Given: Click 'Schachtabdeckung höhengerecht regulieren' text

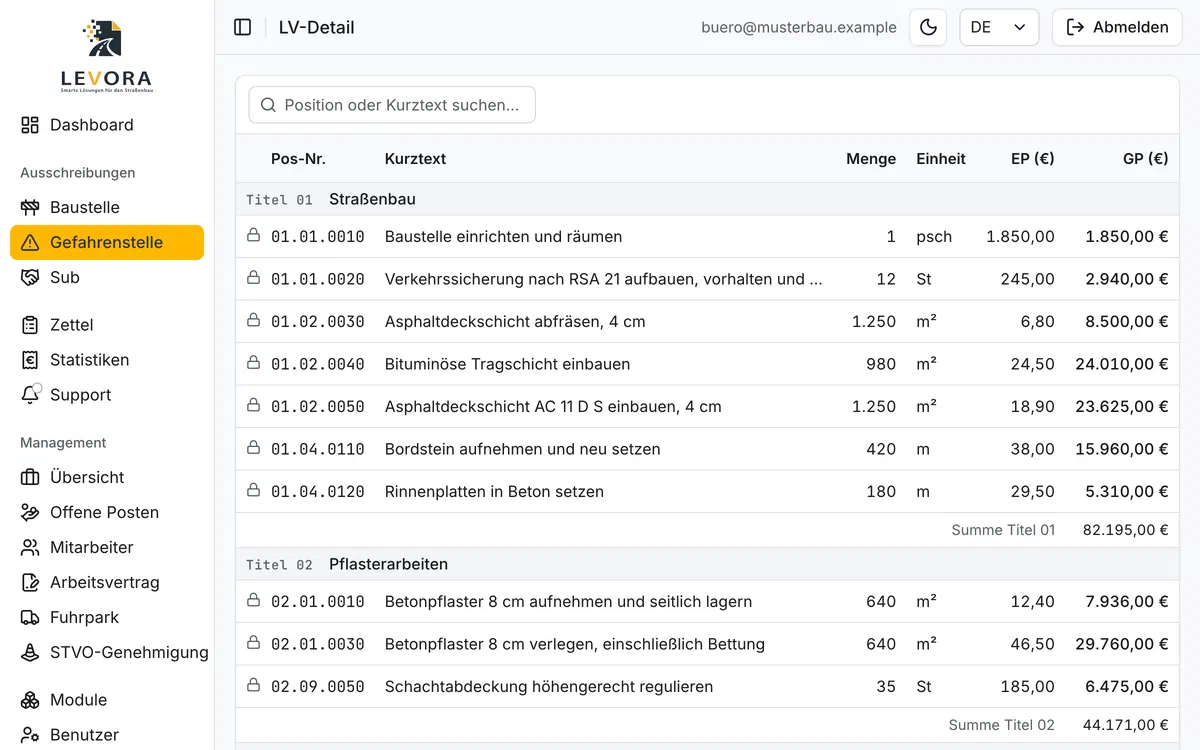Looking at the screenshot, I should [549, 687].
